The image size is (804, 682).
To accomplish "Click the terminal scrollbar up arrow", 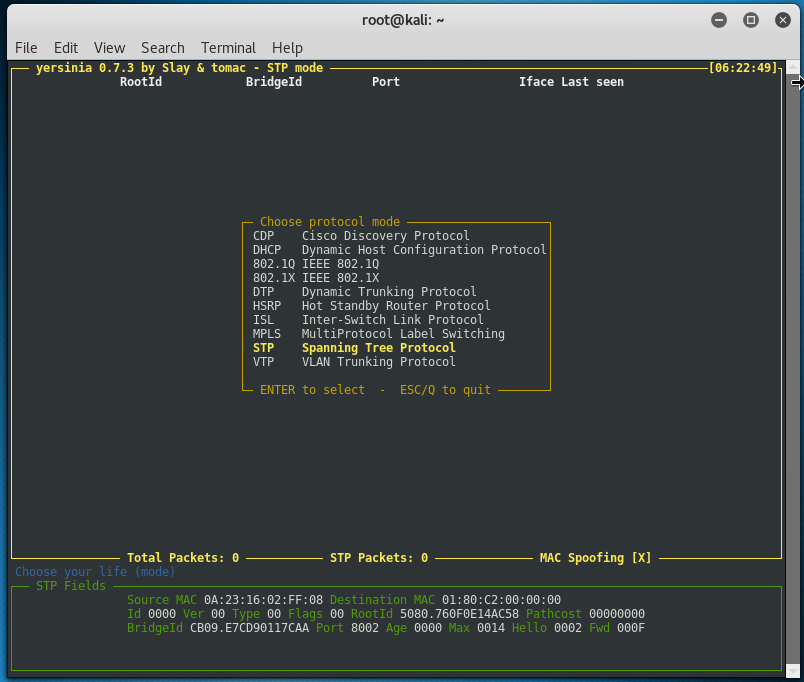I will click(793, 66).
